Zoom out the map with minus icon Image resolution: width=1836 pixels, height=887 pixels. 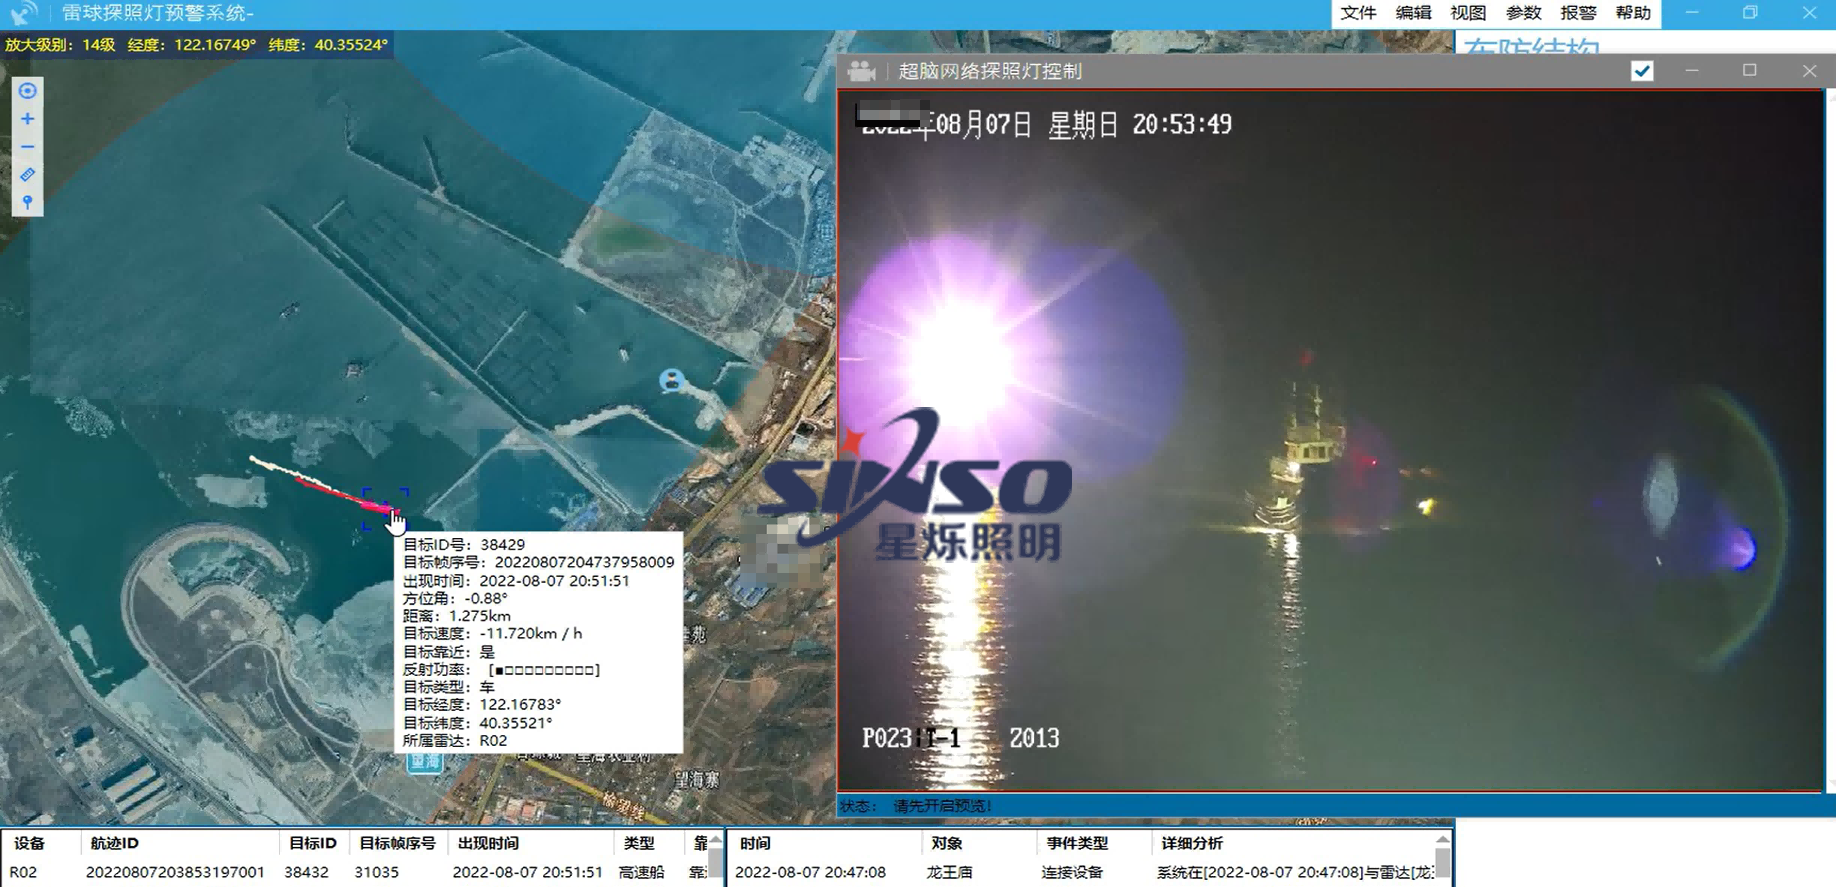(27, 147)
